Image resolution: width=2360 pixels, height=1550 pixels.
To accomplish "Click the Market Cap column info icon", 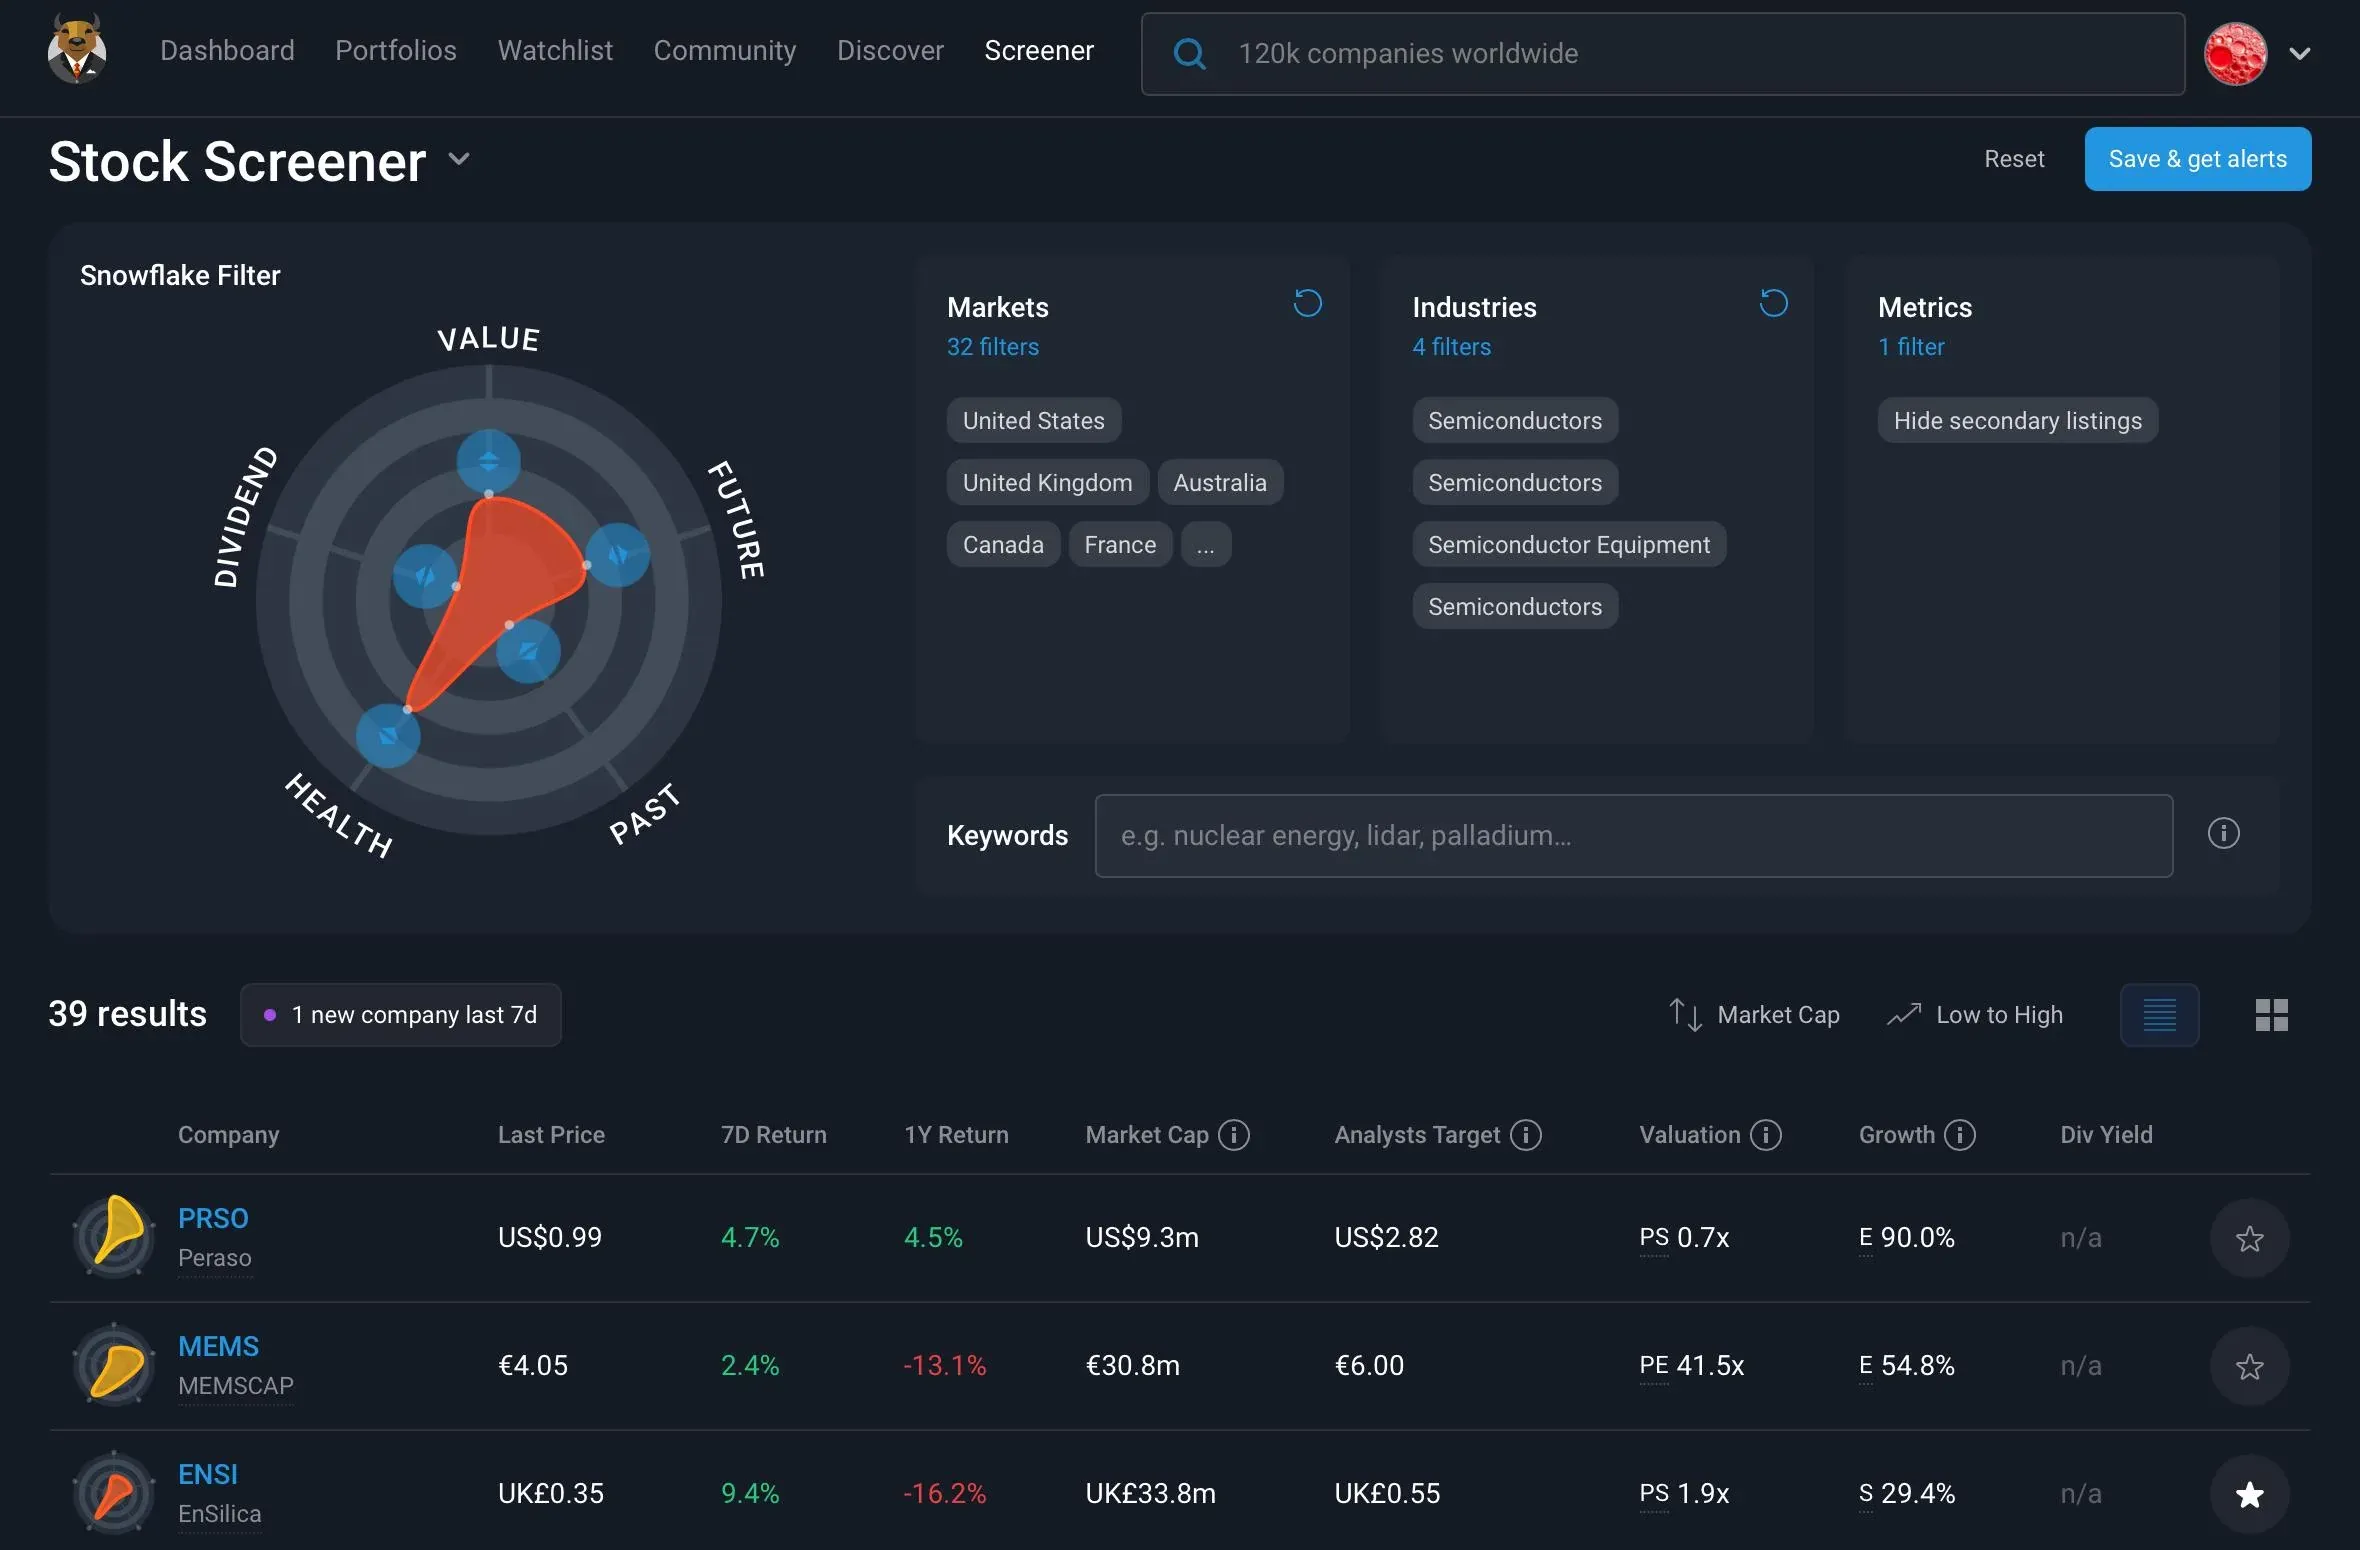I will 1234,1135.
